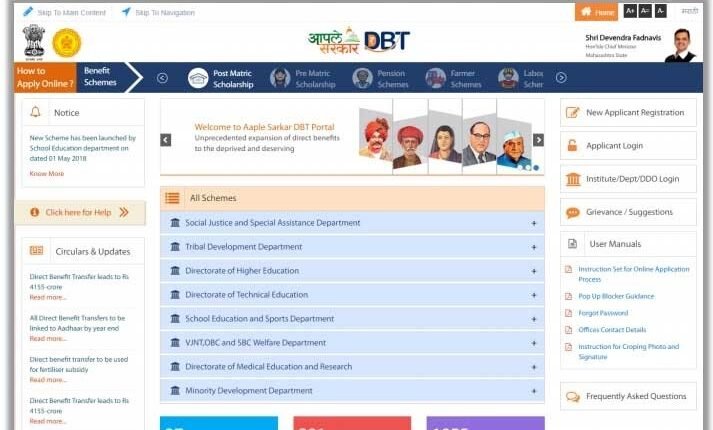Click the Aaple Sarkar DBT logo

click(358, 41)
